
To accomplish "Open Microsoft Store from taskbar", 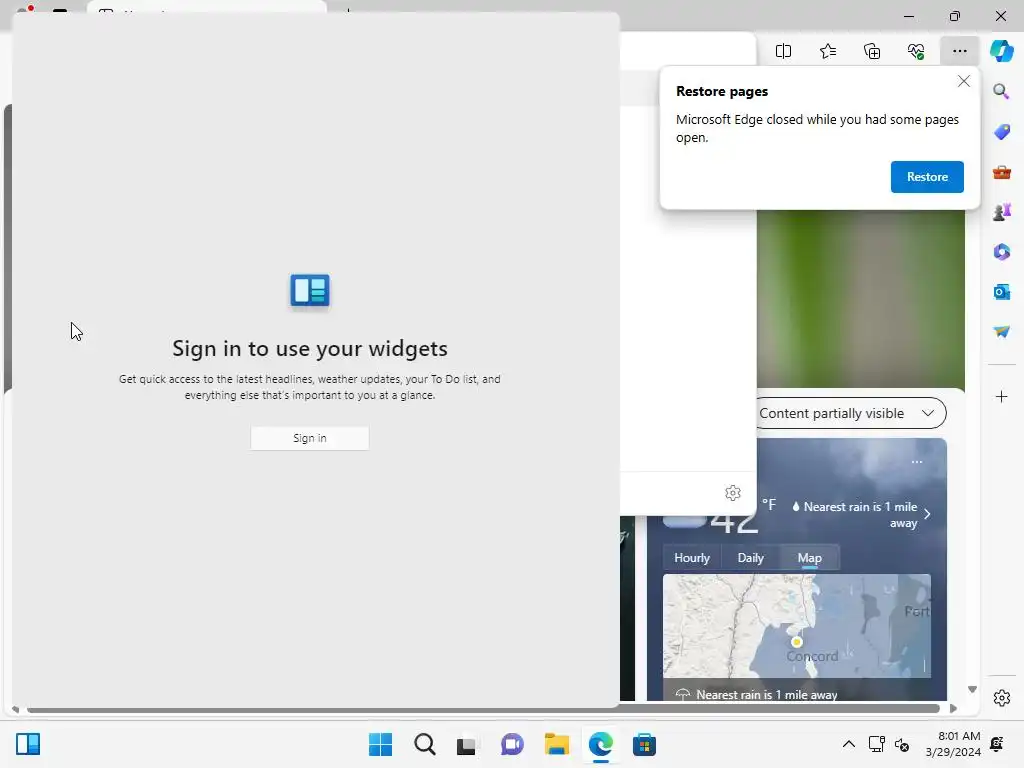I will [x=644, y=744].
